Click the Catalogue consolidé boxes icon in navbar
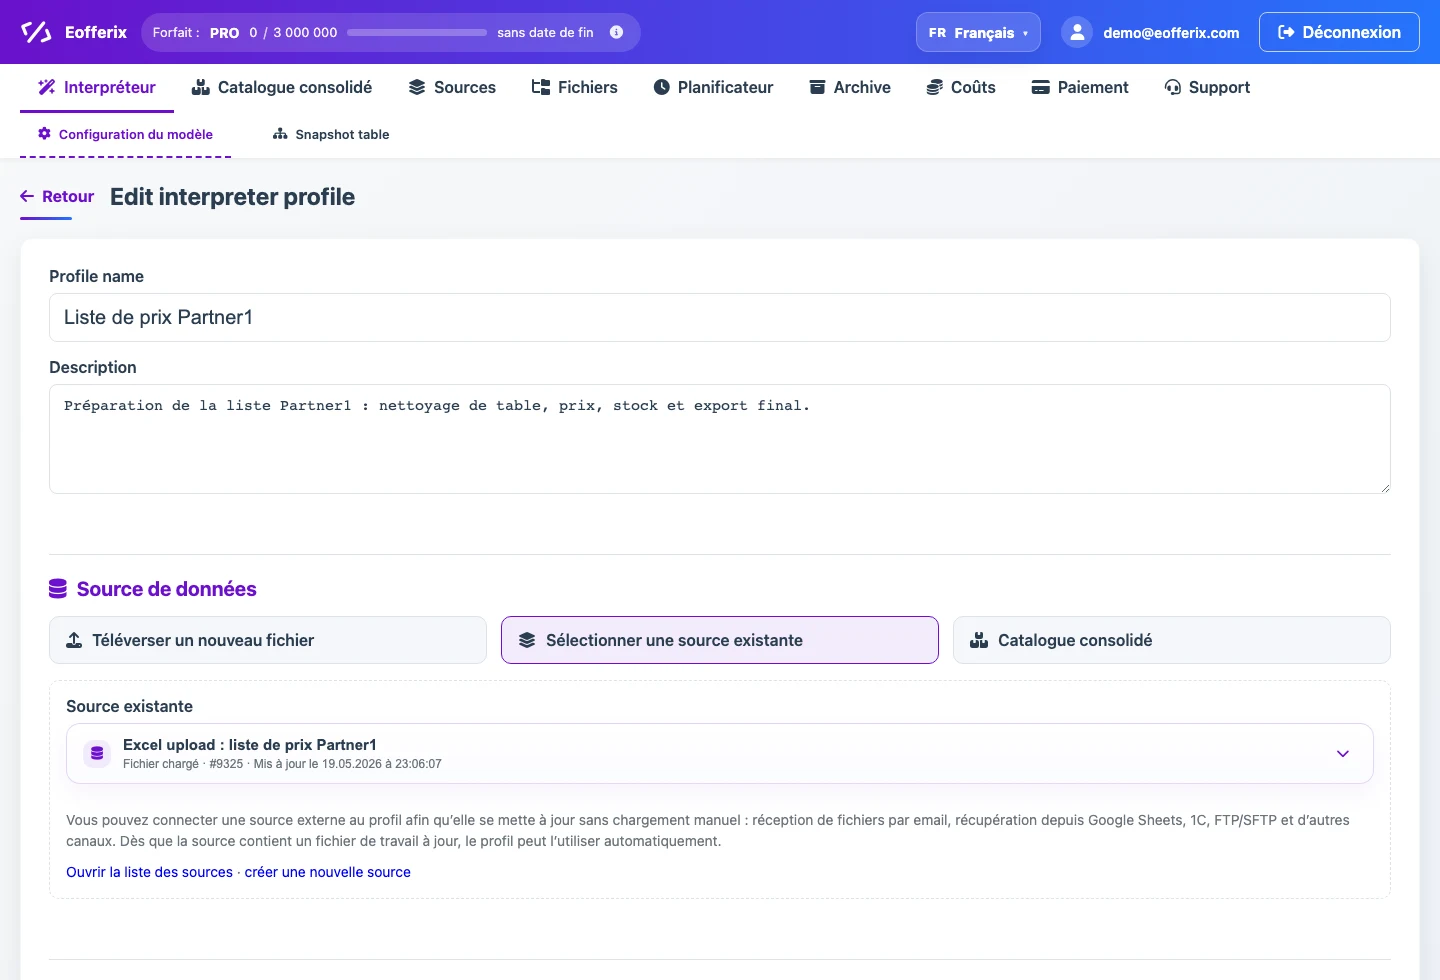Screen dimensions: 1440x980 pyautogui.click(x=201, y=87)
